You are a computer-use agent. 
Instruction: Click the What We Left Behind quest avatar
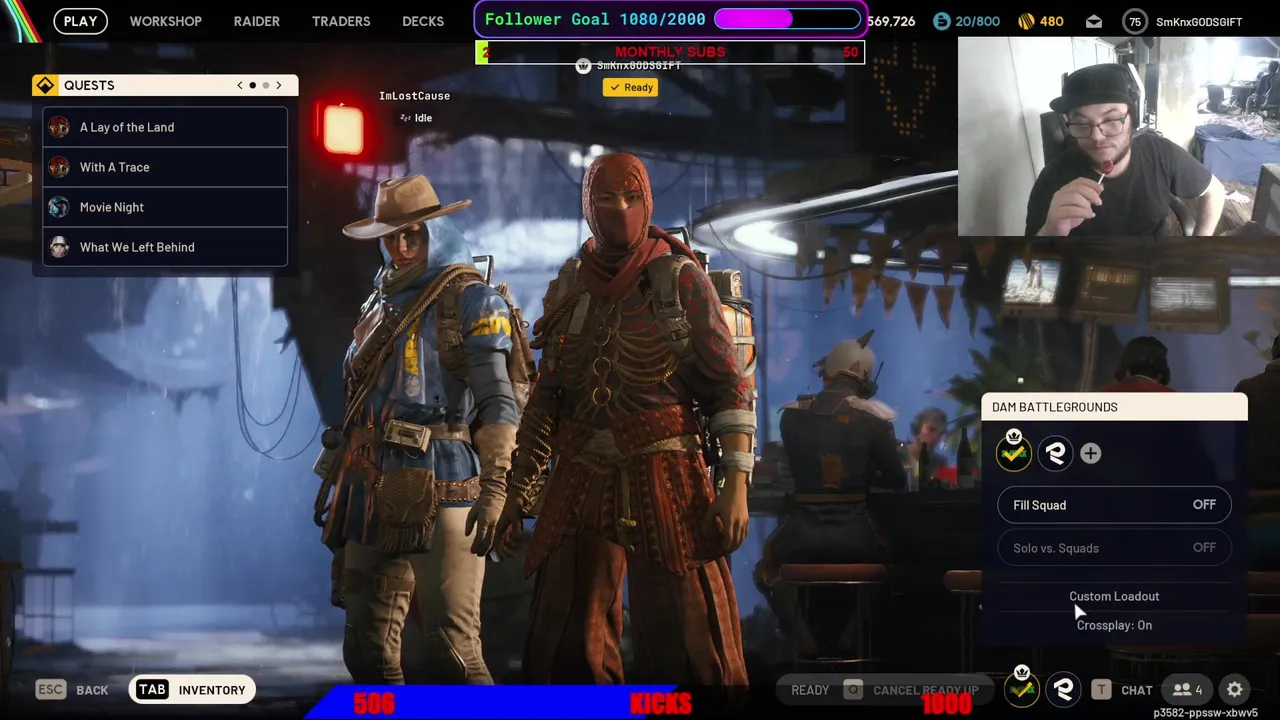point(59,247)
